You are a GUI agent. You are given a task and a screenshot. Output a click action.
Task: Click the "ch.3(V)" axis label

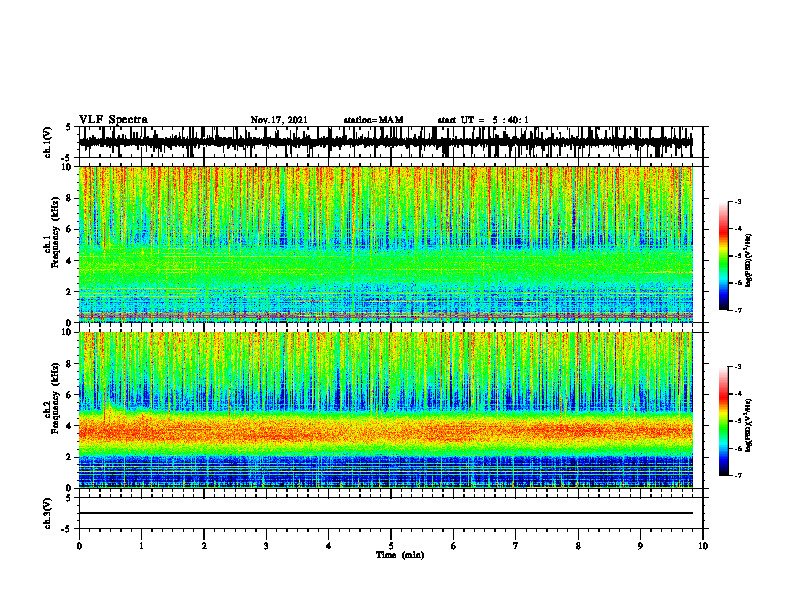click(x=48, y=514)
